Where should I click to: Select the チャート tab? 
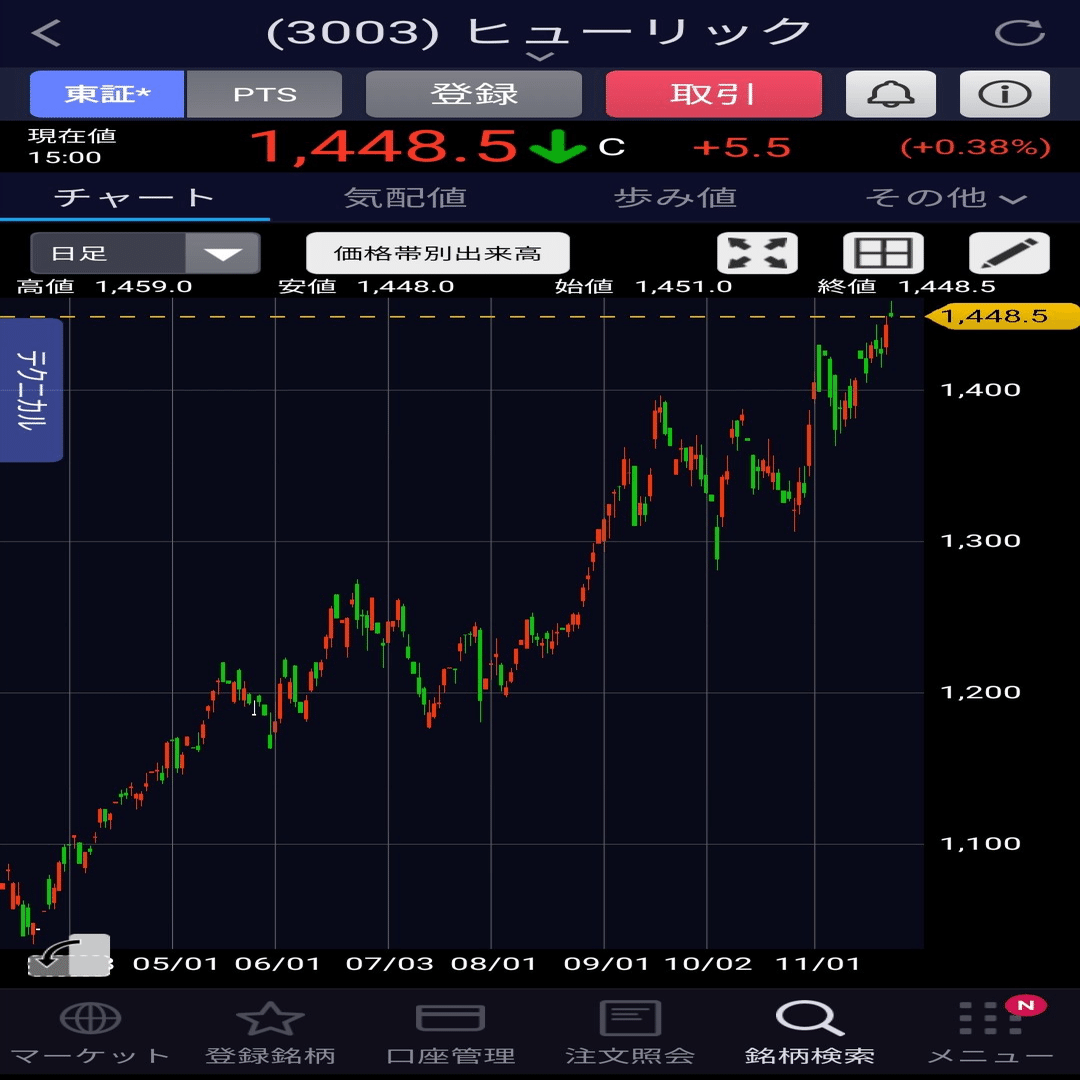coord(135,198)
